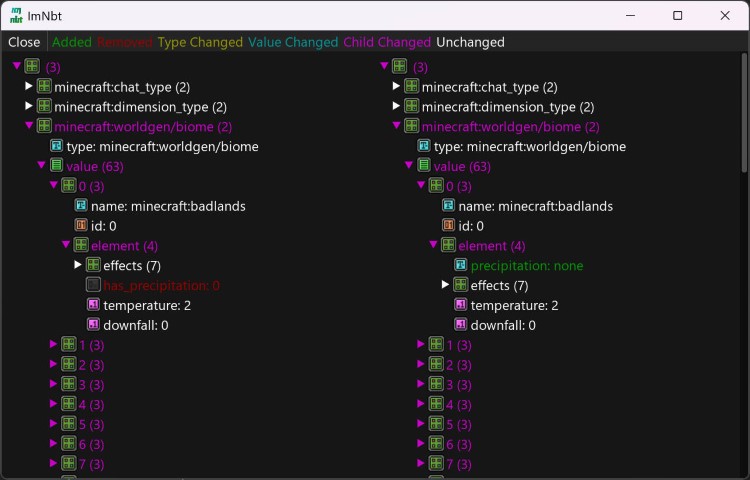The height and width of the screenshot is (480, 750).
Task: Expand minecraft:dimension_type in left pane
Action: tap(29, 106)
